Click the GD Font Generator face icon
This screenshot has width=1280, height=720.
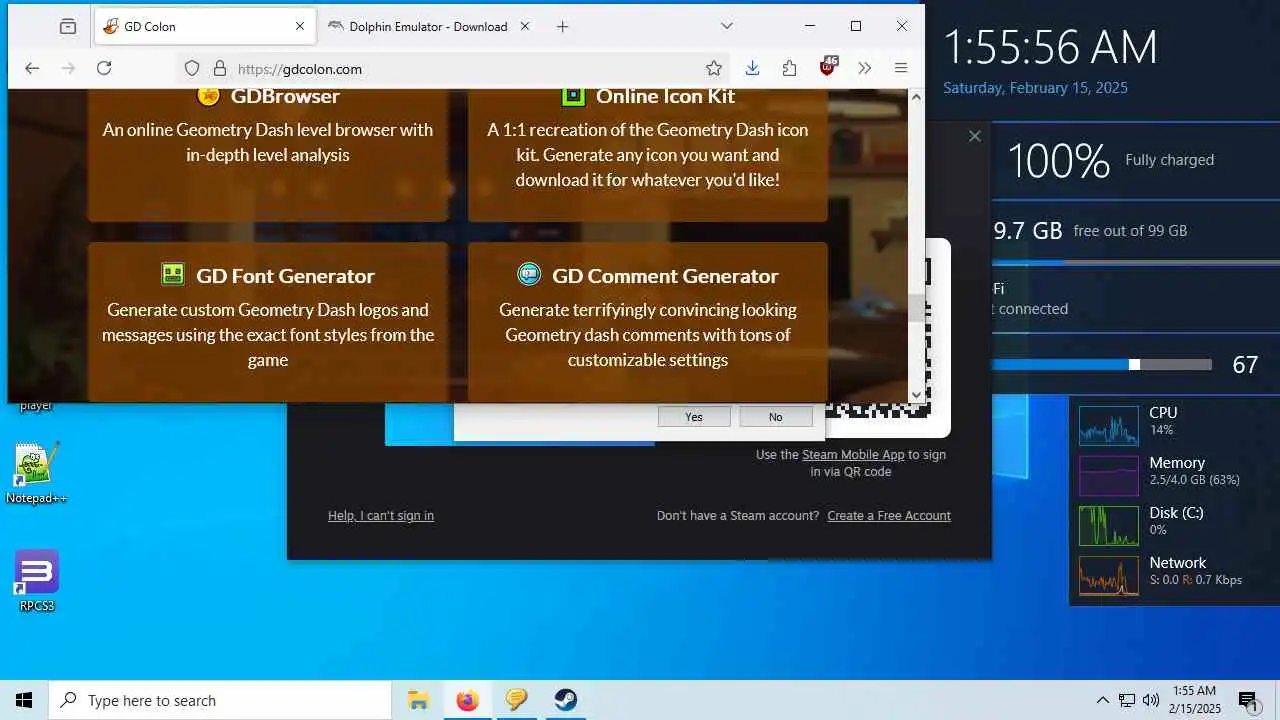pos(173,275)
